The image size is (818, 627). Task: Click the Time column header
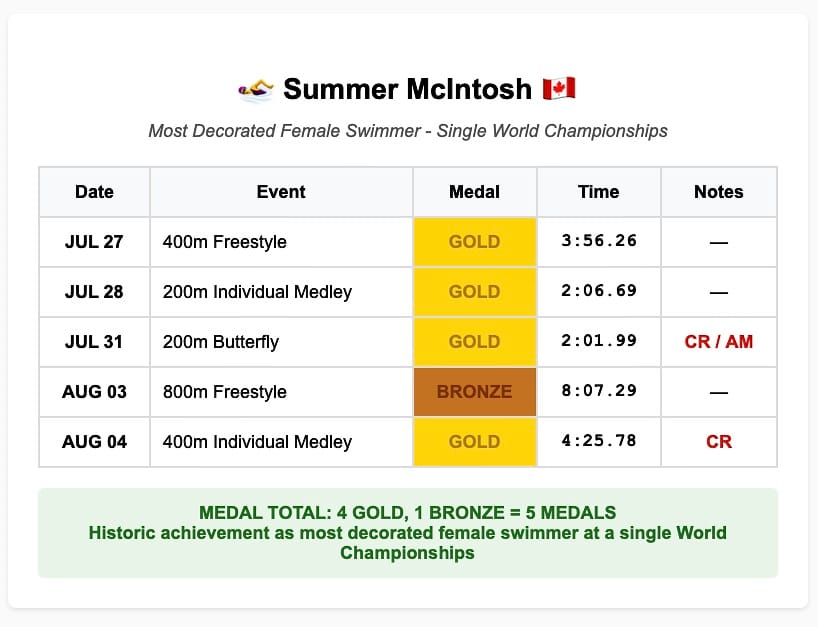(x=599, y=192)
